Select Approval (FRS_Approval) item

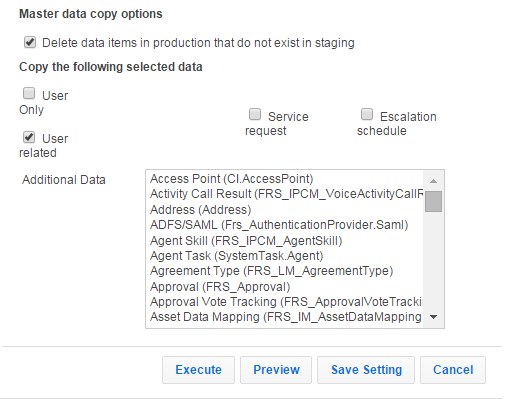click(285, 287)
